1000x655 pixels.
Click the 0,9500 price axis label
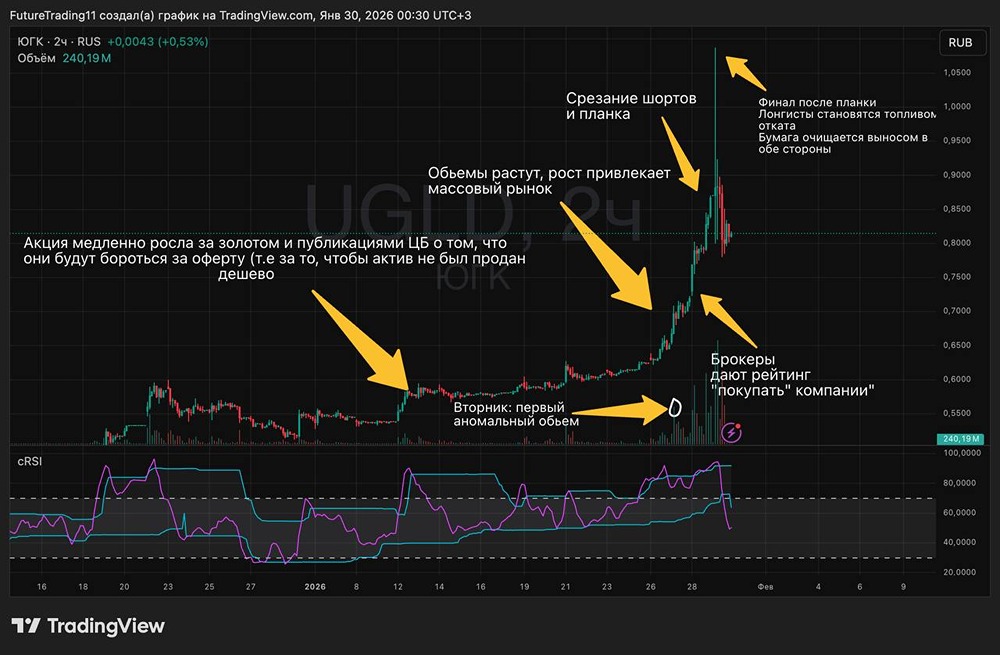click(957, 141)
